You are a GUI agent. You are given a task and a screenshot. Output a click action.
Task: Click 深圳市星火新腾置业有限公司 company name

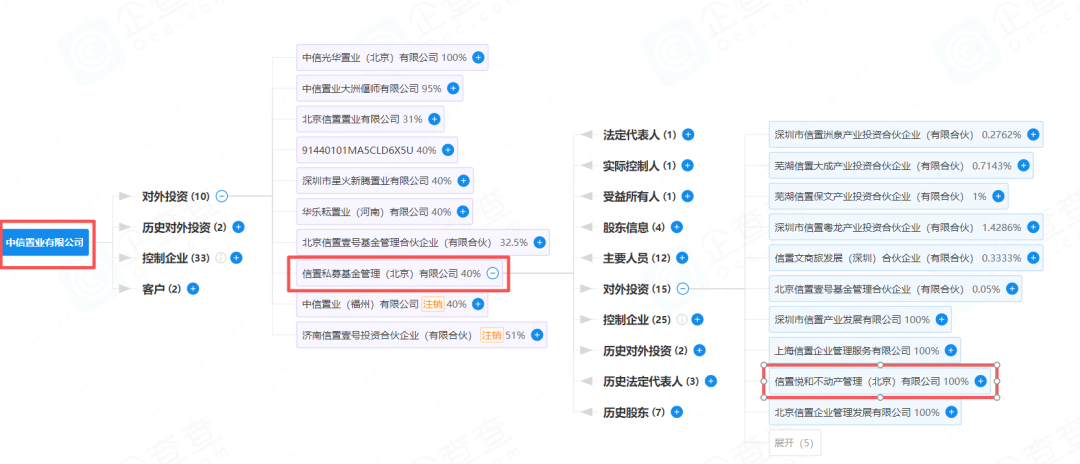366,180
